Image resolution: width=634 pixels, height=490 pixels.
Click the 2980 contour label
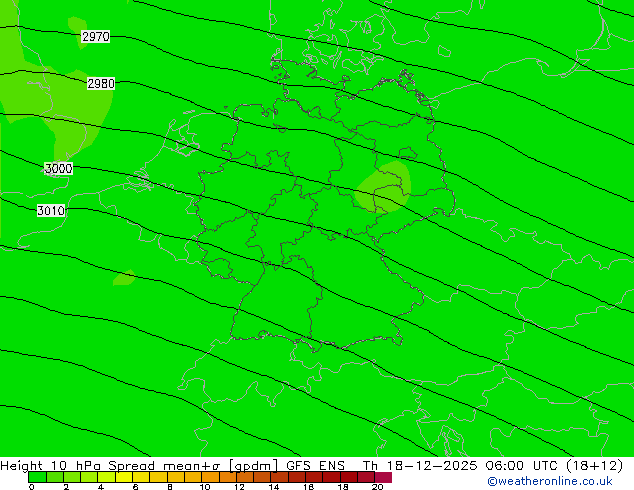coord(101,83)
